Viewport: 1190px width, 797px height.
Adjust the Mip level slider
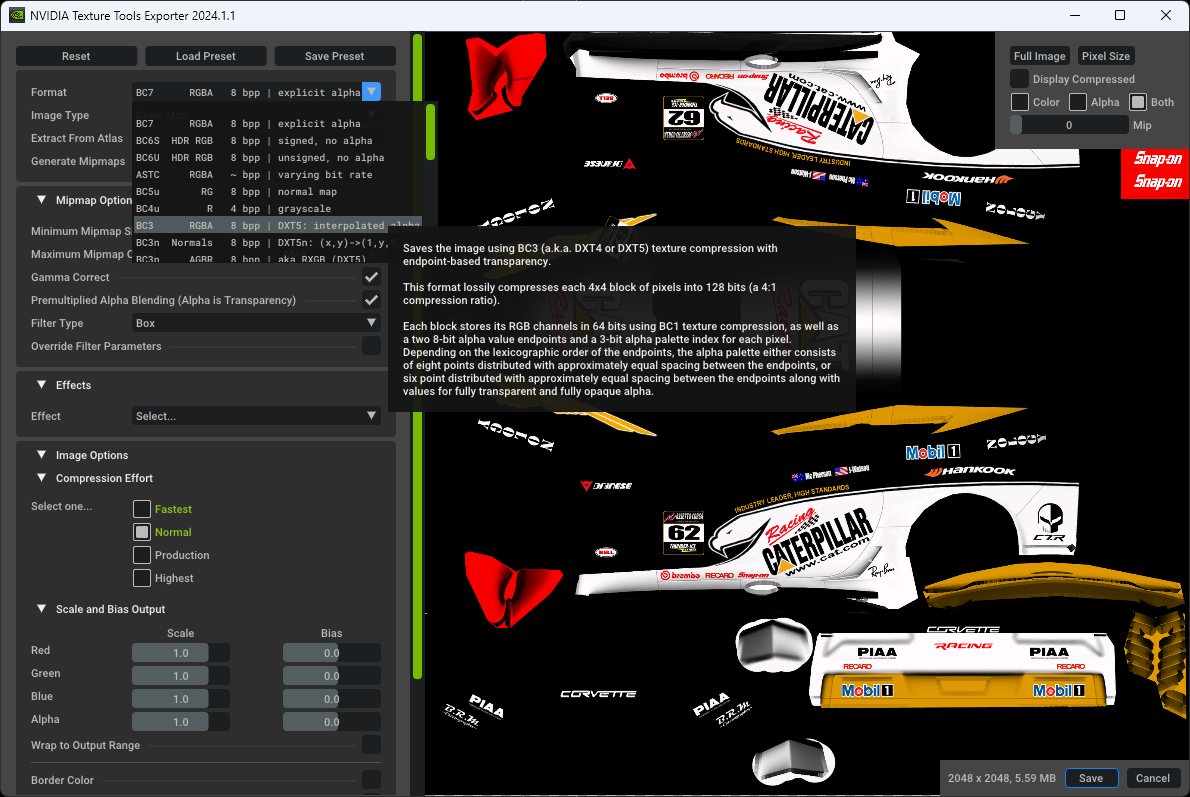(x=1068, y=125)
